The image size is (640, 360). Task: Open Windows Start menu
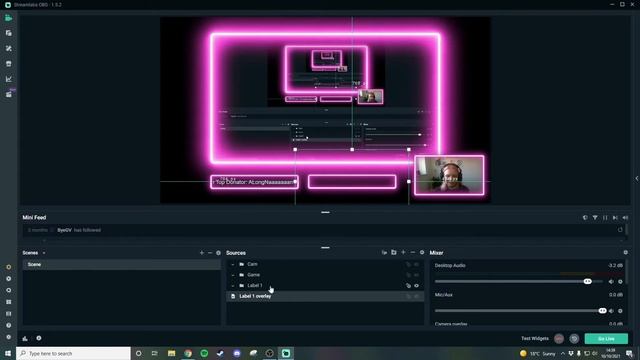click(x=8, y=353)
